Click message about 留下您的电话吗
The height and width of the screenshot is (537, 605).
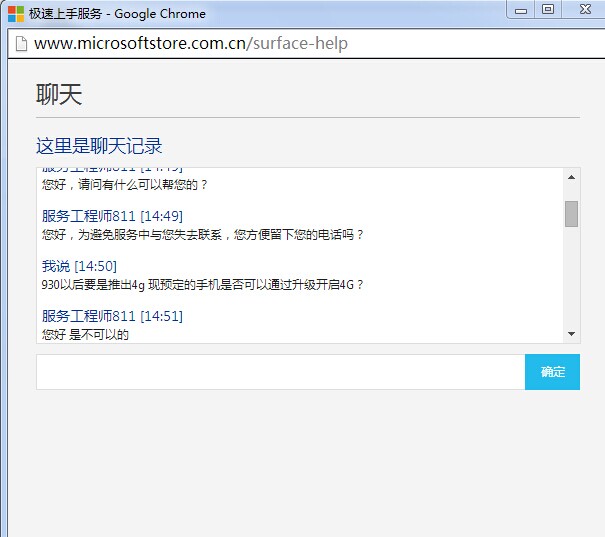click(203, 235)
